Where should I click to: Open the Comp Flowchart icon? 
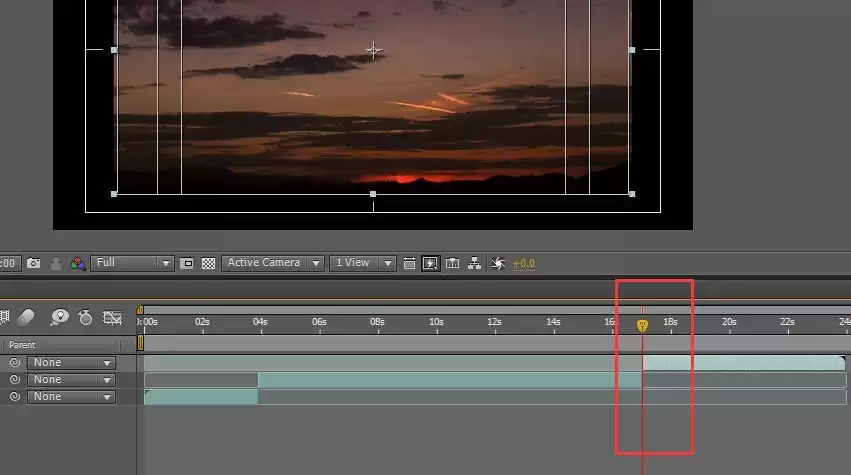coord(474,263)
